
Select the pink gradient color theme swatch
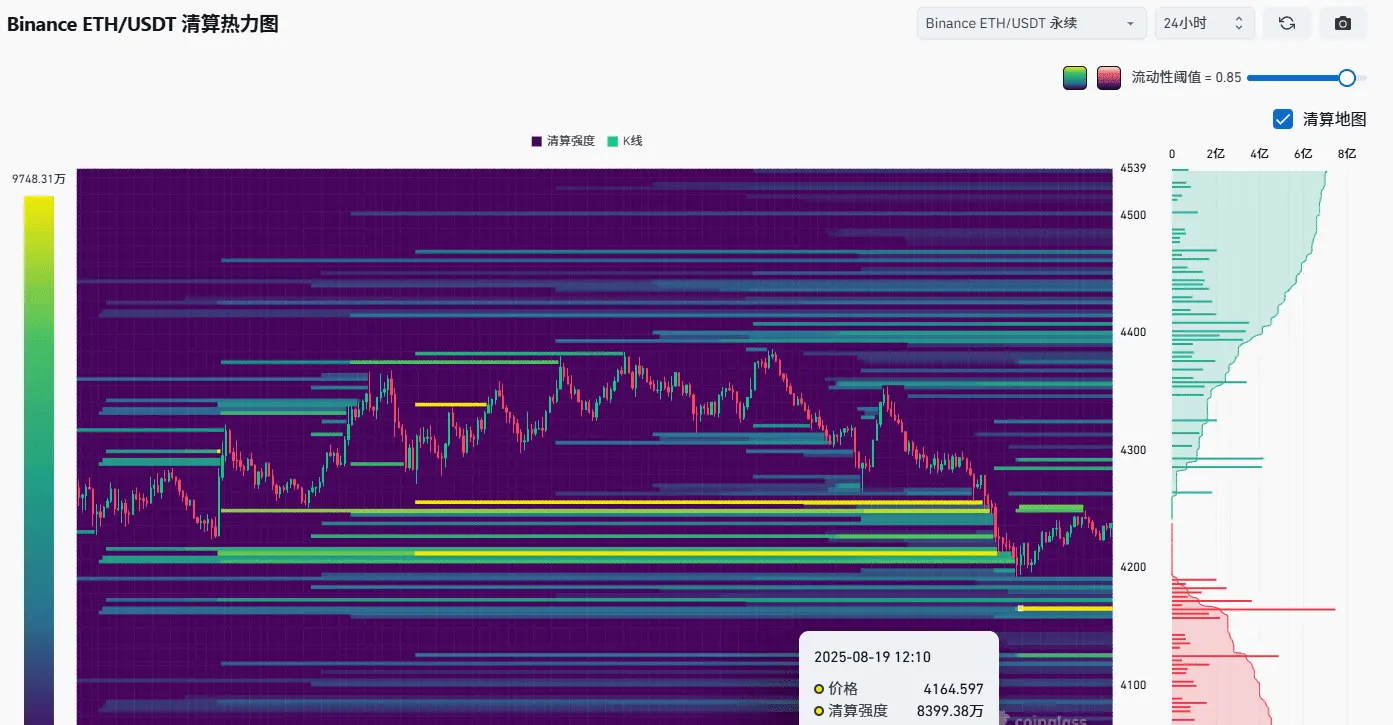pyautogui.click(x=1108, y=78)
